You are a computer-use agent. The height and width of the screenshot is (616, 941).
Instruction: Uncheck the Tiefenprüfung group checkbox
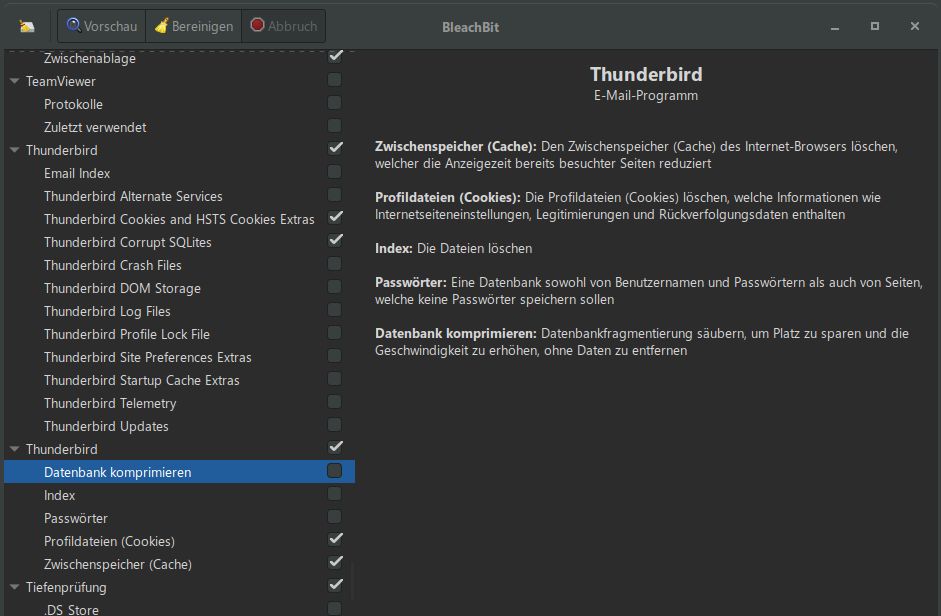point(335,586)
